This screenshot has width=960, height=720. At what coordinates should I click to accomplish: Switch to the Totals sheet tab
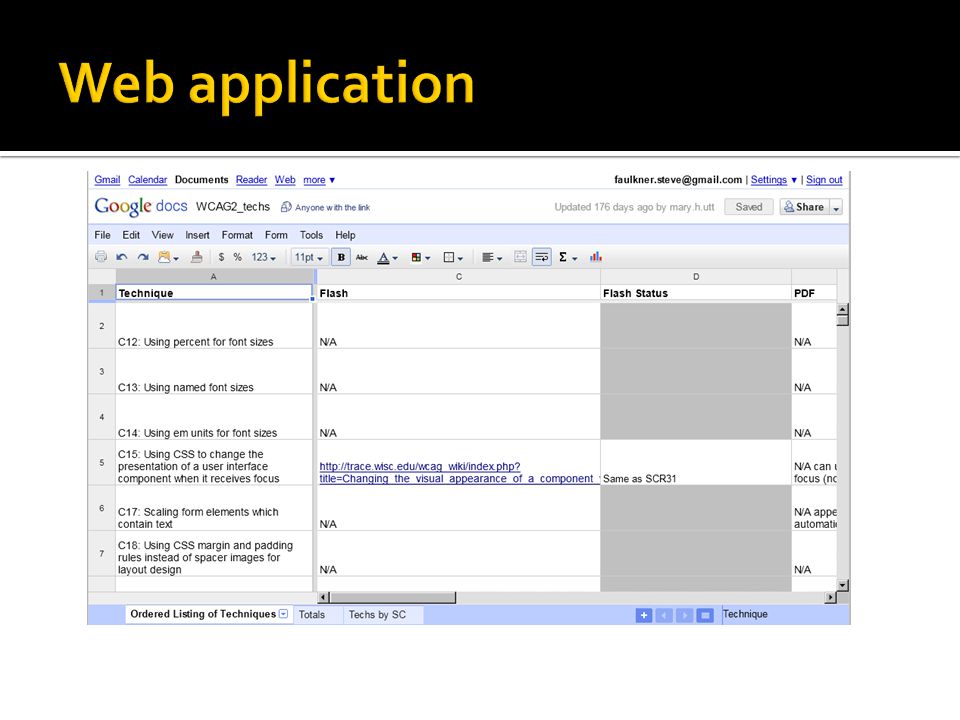click(x=312, y=615)
